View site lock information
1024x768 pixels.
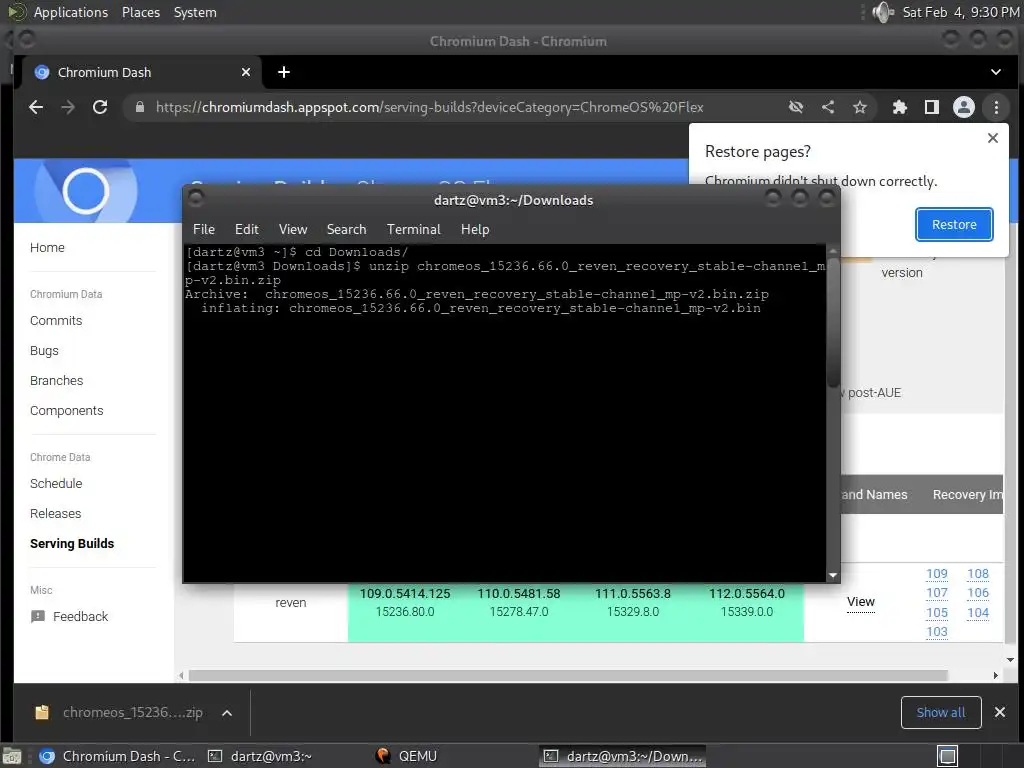[x=140, y=107]
